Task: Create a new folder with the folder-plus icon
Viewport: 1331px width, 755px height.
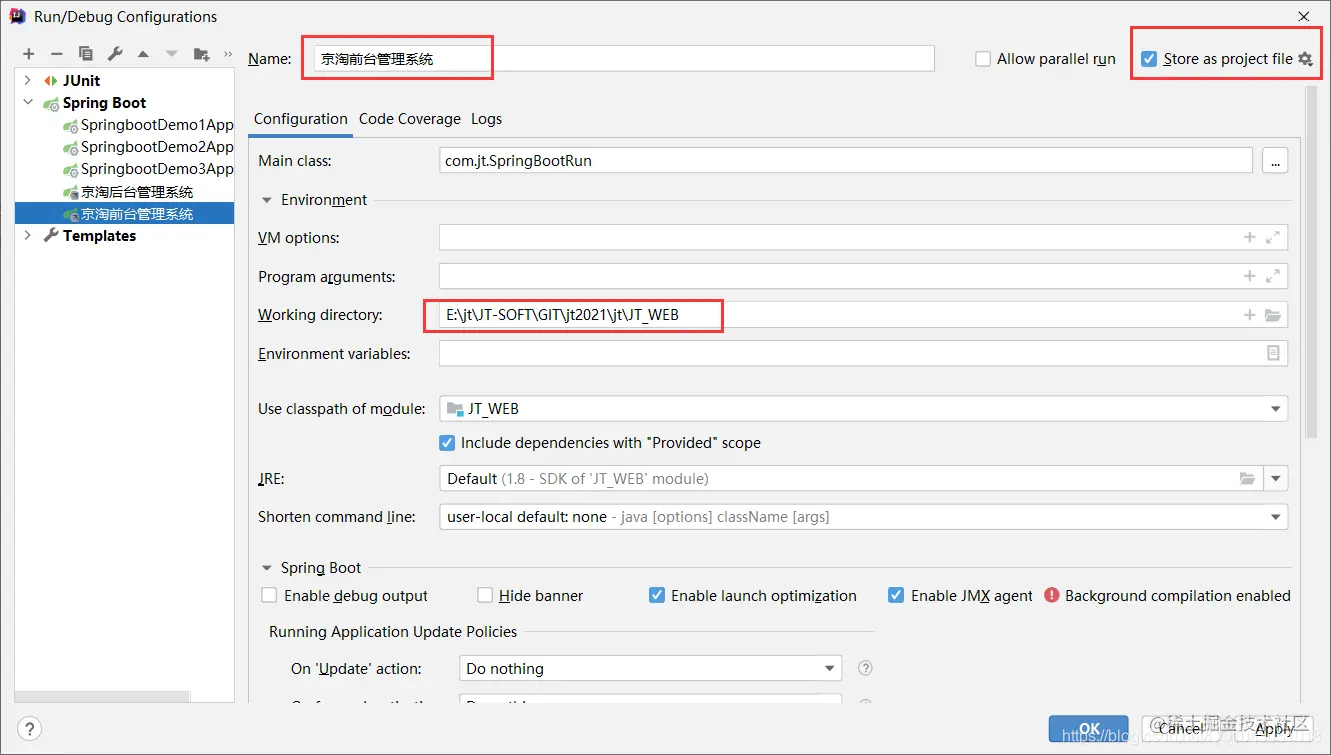Action: point(202,54)
